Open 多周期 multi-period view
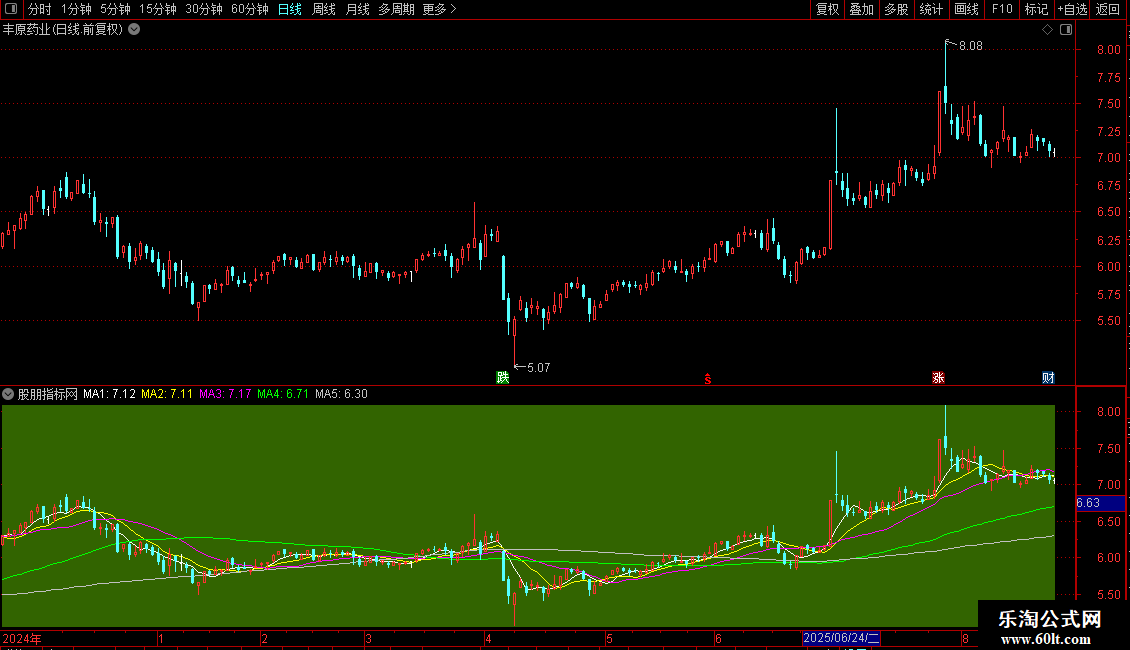1130x650 pixels. 396,9
